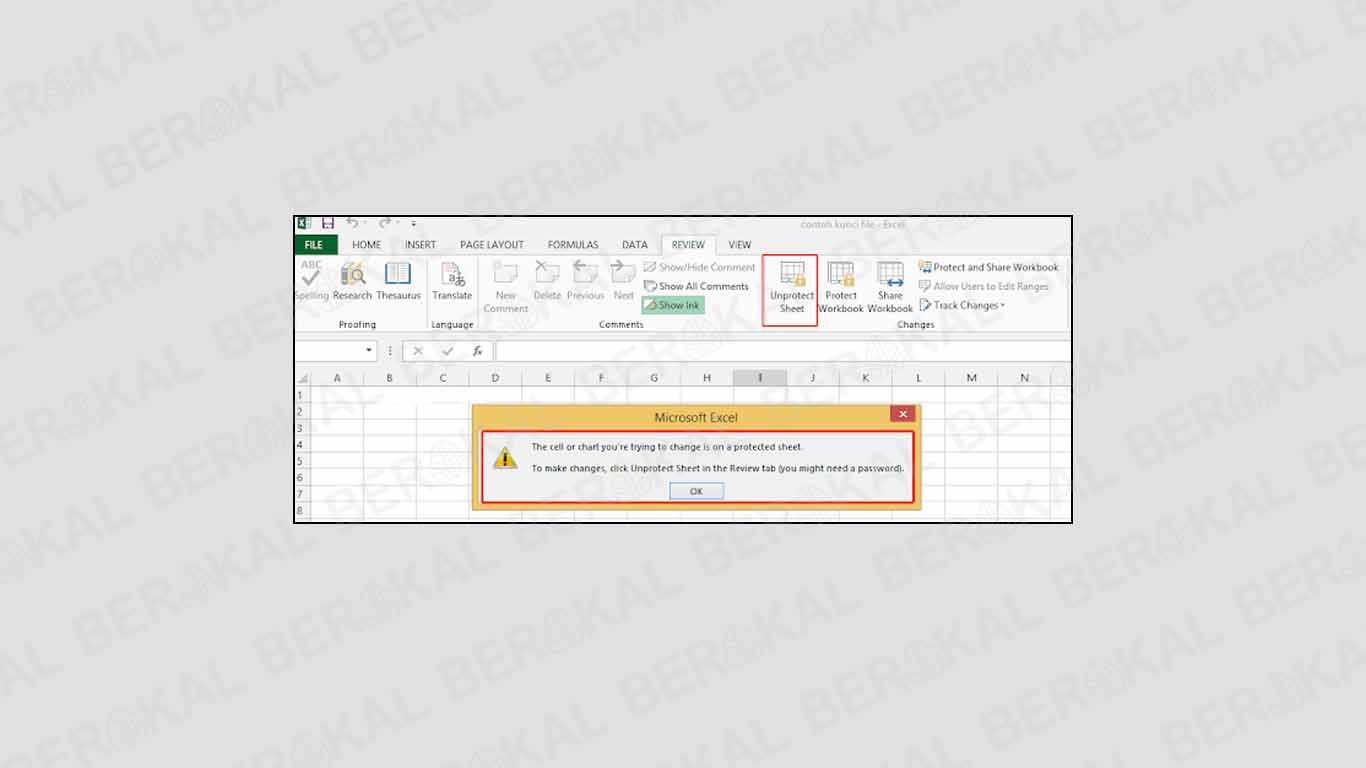The image size is (1366, 768).
Task: Select row 5 header
Action: point(302,461)
